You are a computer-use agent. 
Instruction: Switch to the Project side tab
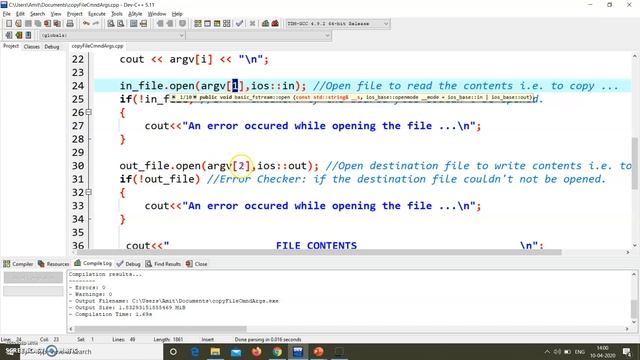11,47
